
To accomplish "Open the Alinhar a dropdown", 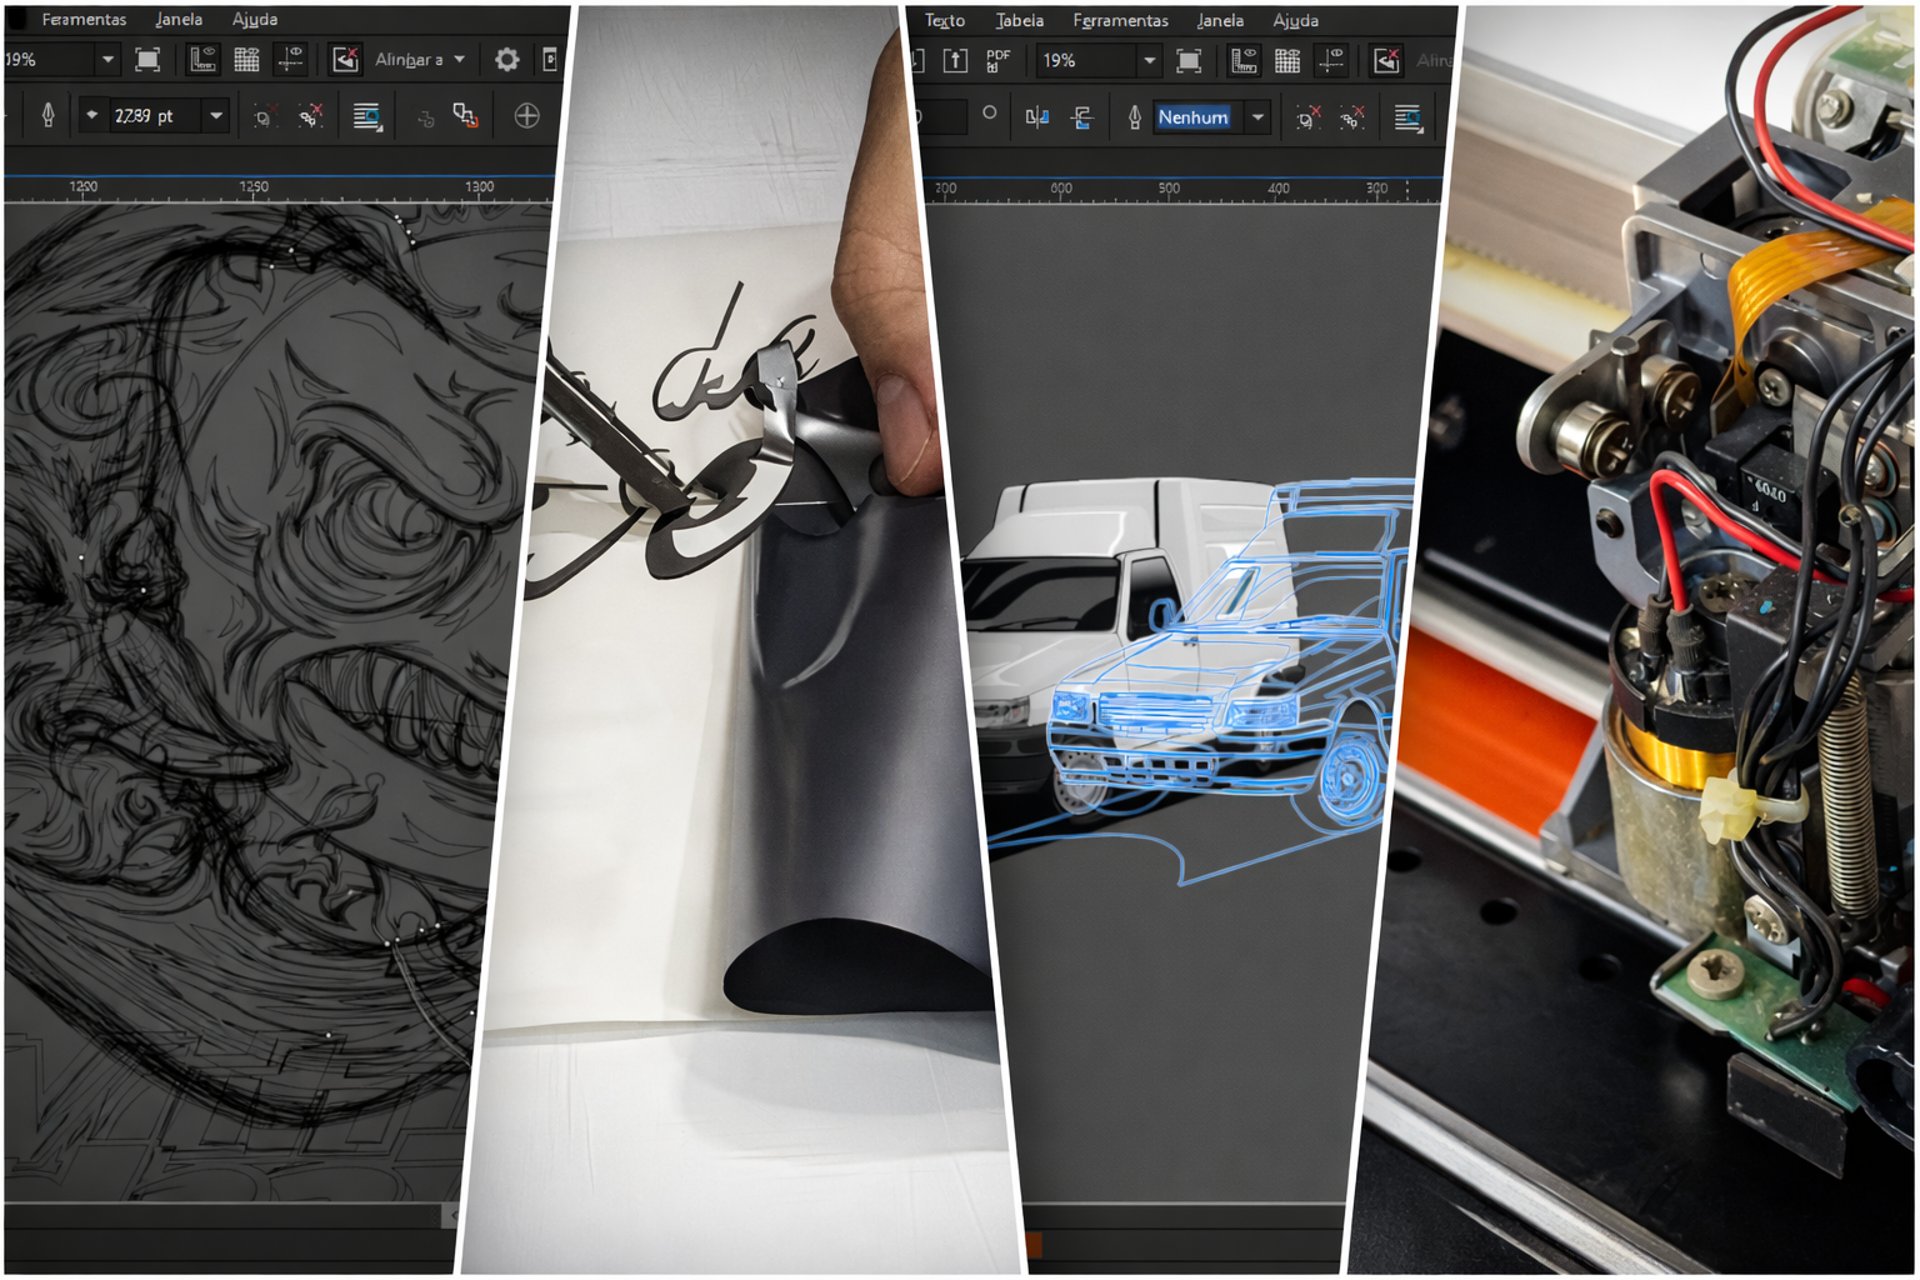I will click(x=420, y=60).
